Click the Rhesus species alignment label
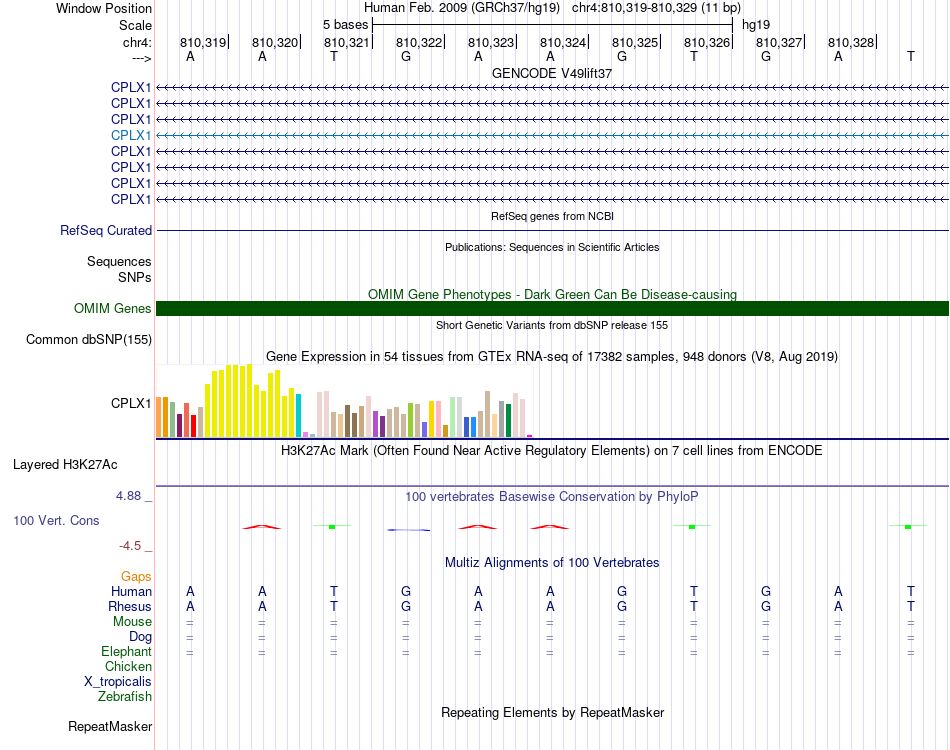The width and height of the screenshot is (950, 750). click(130, 606)
